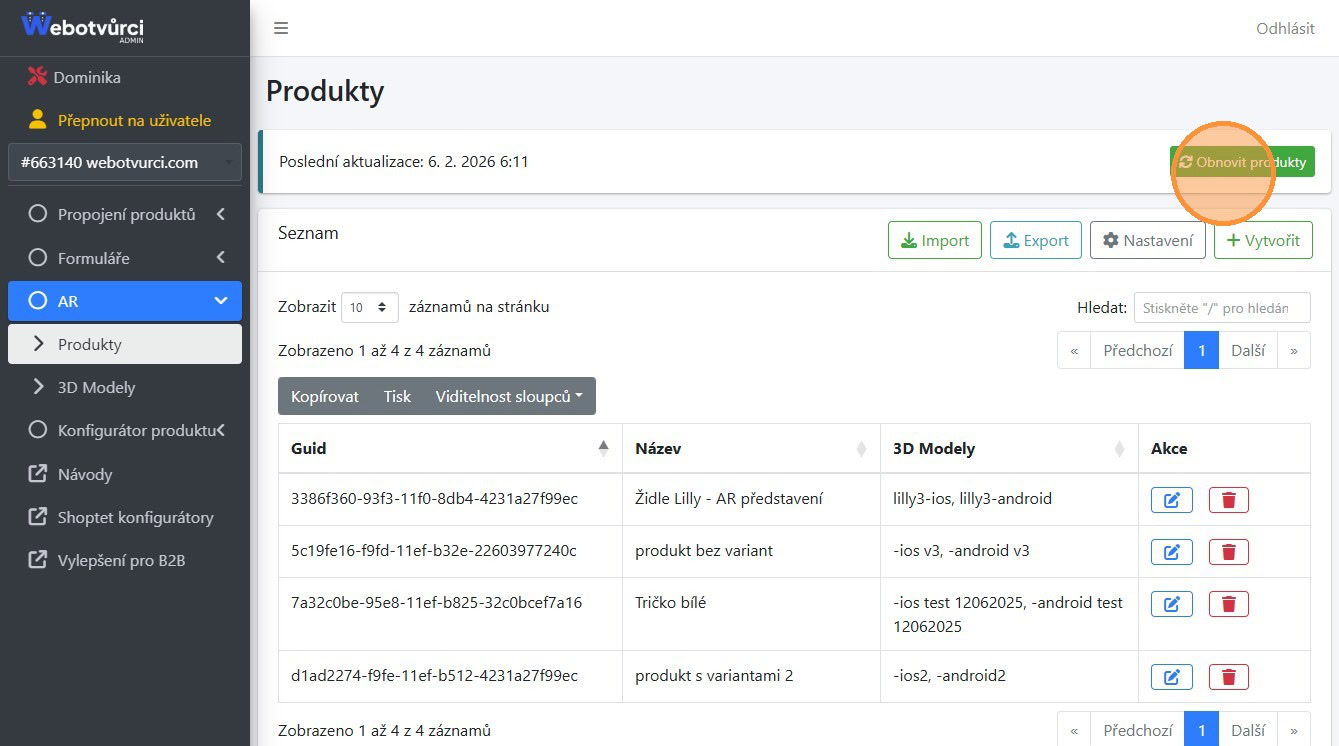The height and width of the screenshot is (746, 1339).
Task: Click Předchozí in top pagination
Action: pyautogui.click(x=1137, y=350)
